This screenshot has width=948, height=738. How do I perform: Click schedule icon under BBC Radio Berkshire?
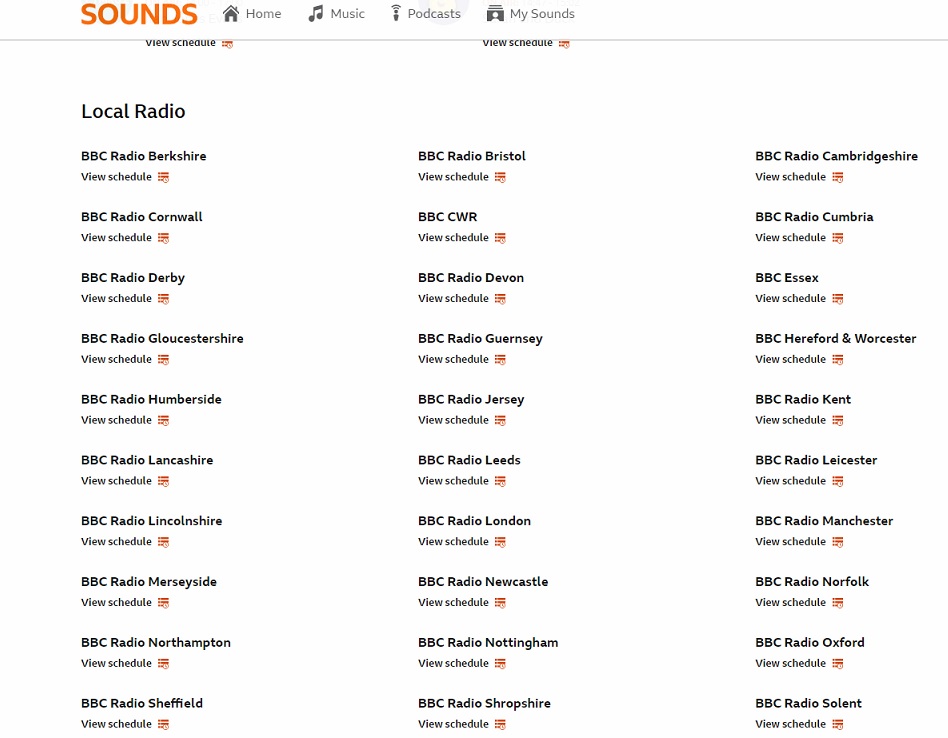click(x=163, y=177)
